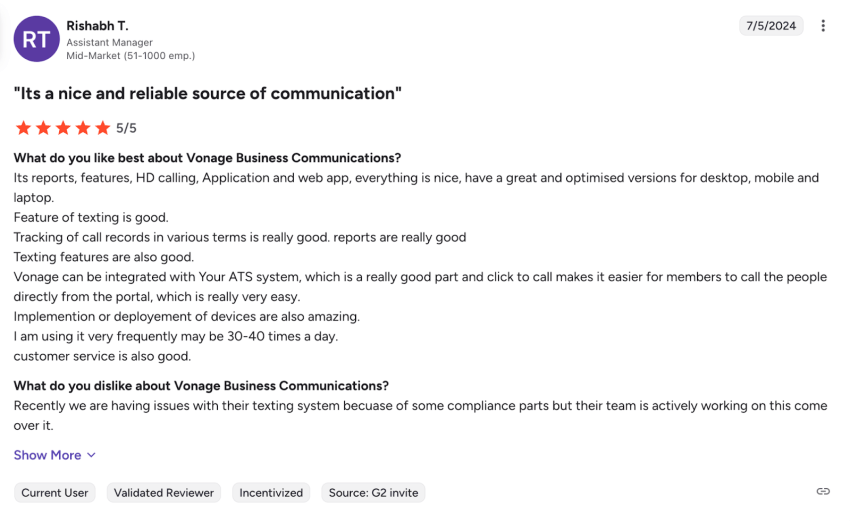The height and width of the screenshot is (522, 850).
Task: Open reviewer profile Rishabh T.
Action: pyautogui.click(x=97, y=25)
